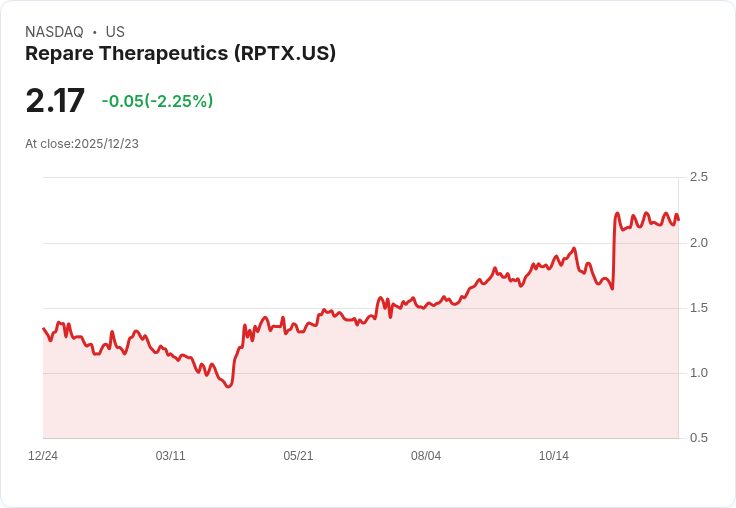The width and height of the screenshot is (736, 508).
Task: Click the 2.5 y-axis price label
Action: click(698, 177)
